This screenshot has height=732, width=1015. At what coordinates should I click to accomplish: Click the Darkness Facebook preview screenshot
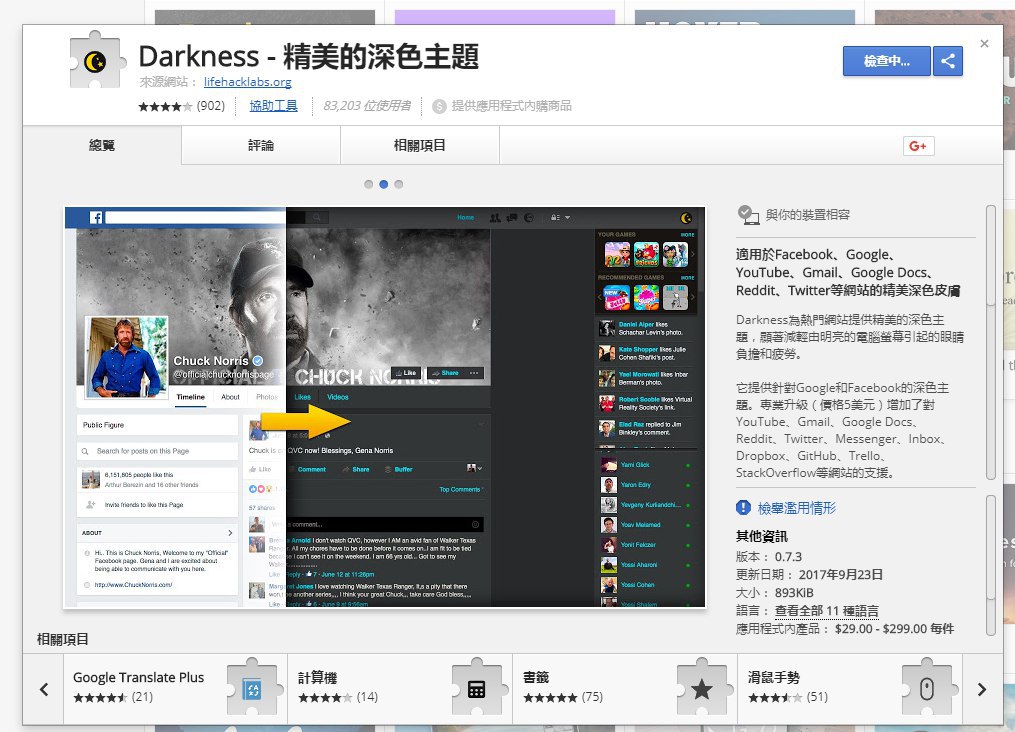coord(385,407)
